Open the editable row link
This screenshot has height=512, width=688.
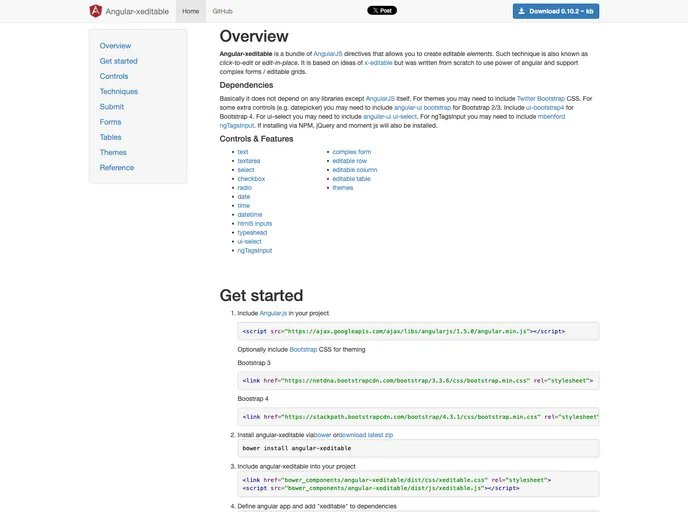click(349, 161)
